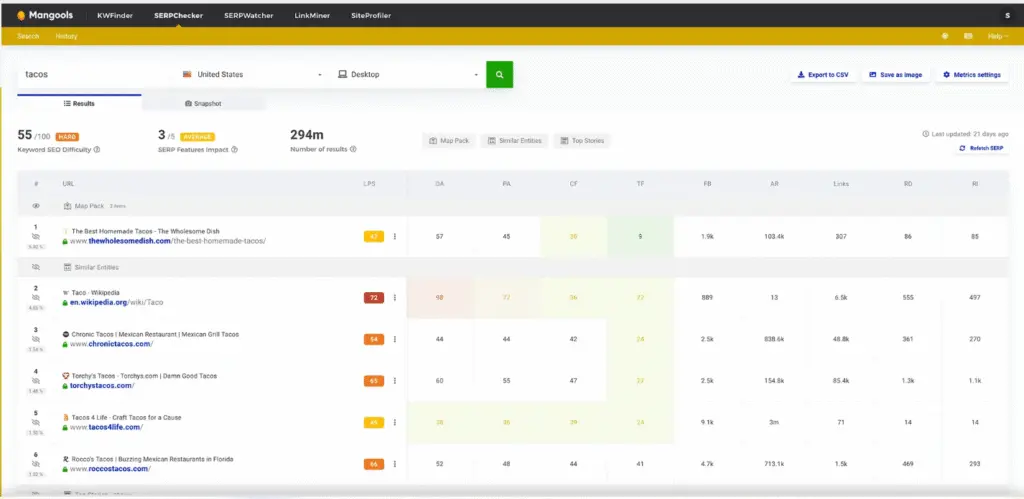Open thewholesomedish.com best-homemade-tacos link

(x=168, y=241)
